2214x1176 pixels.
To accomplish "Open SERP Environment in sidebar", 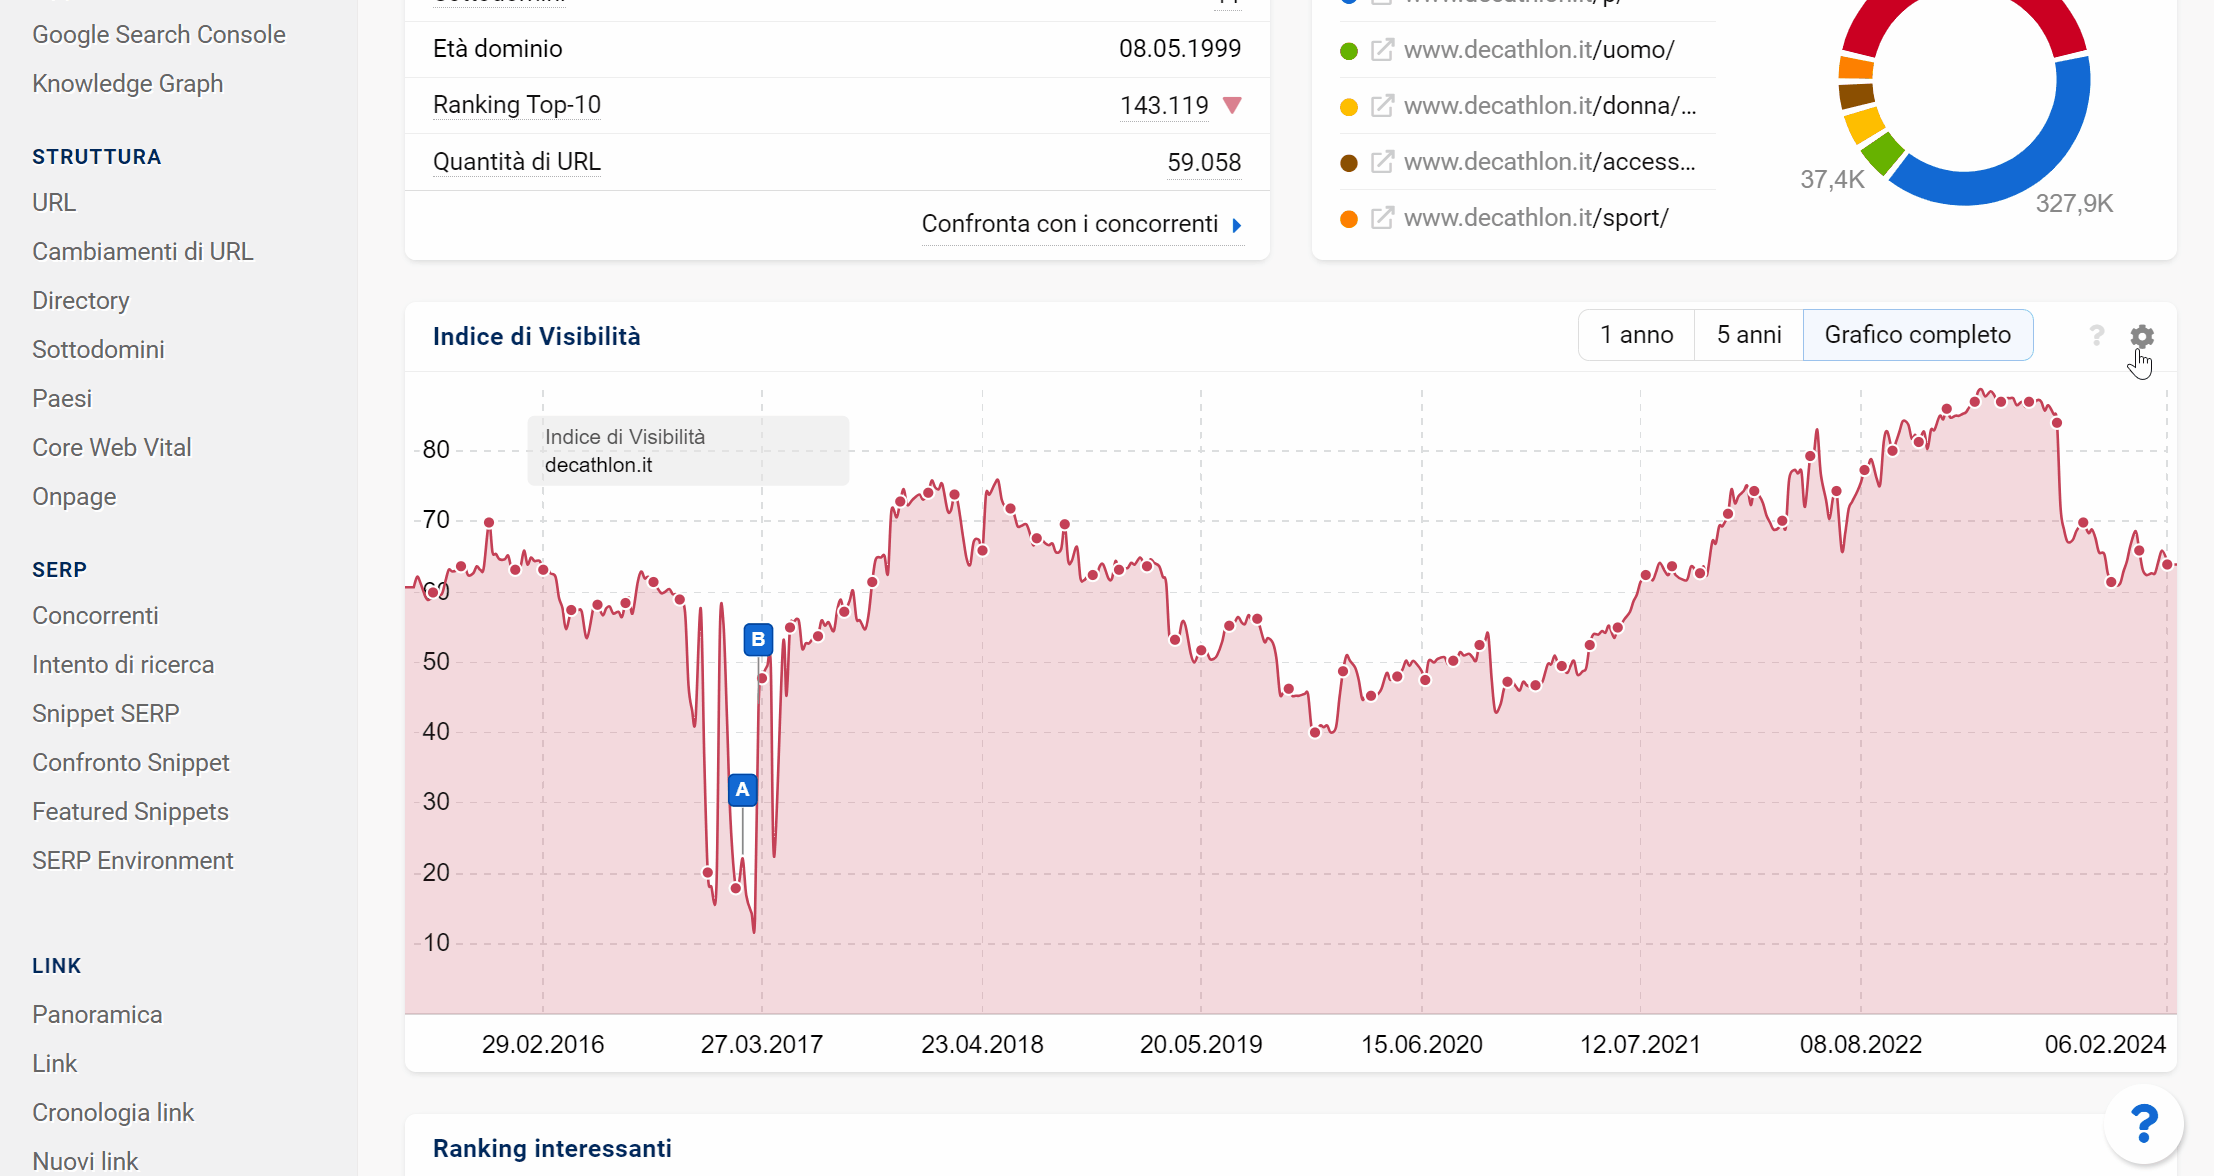I will 133,861.
